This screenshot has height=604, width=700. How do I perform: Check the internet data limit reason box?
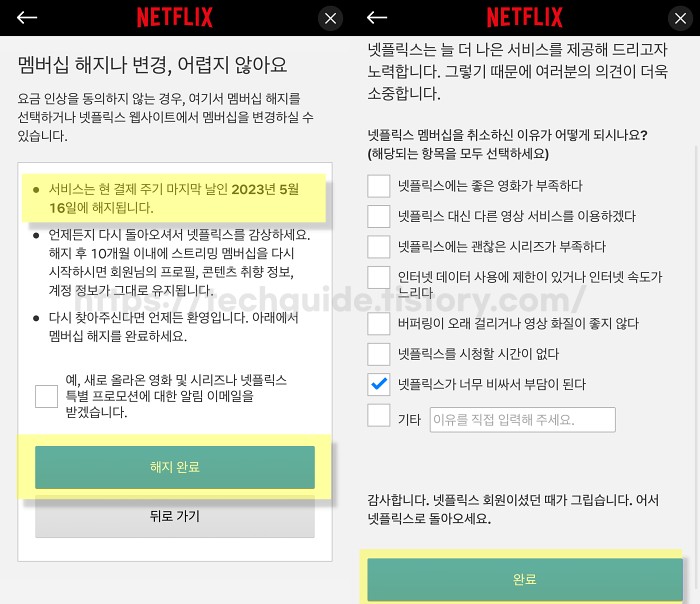tap(379, 277)
